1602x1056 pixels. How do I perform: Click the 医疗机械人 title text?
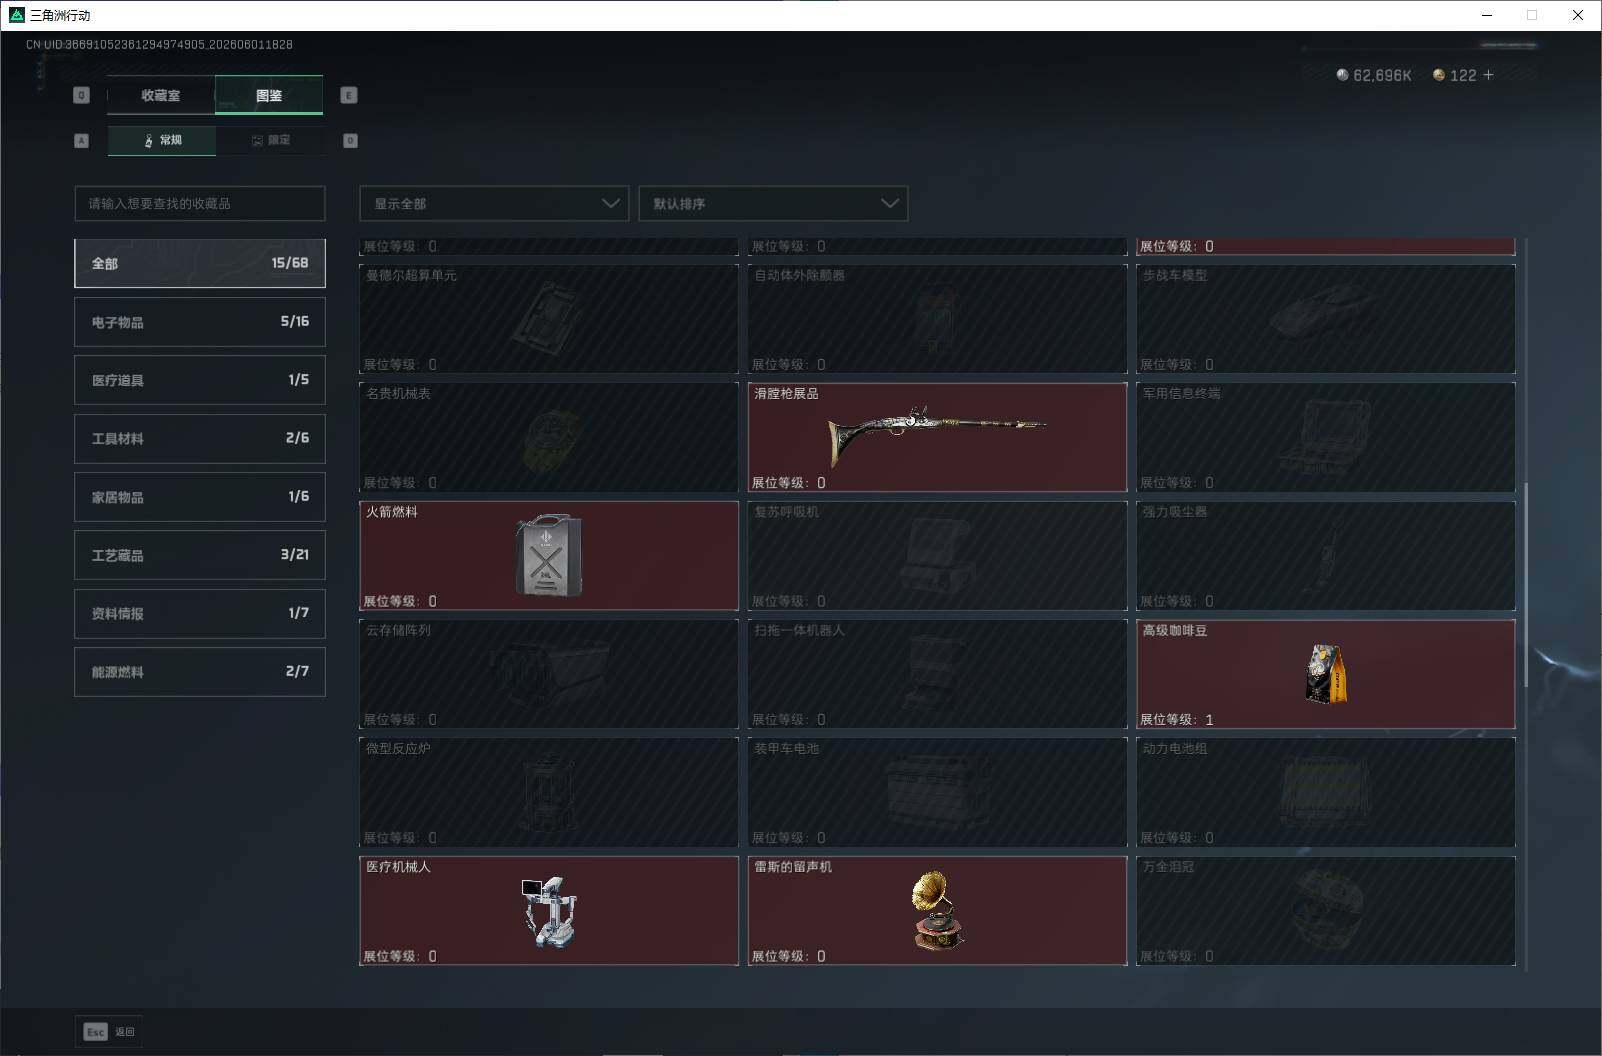[x=398, y=866]
